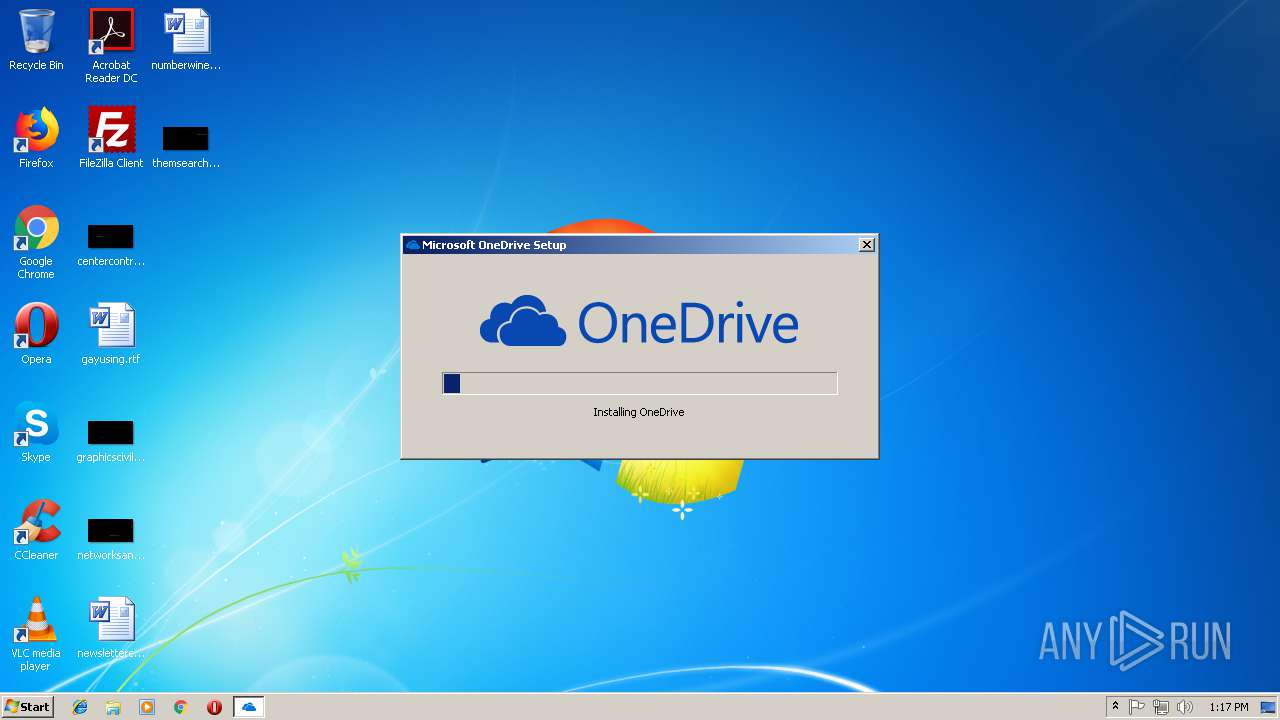Open Windows Explorer from the taskbar

click(x=113, y=707)
